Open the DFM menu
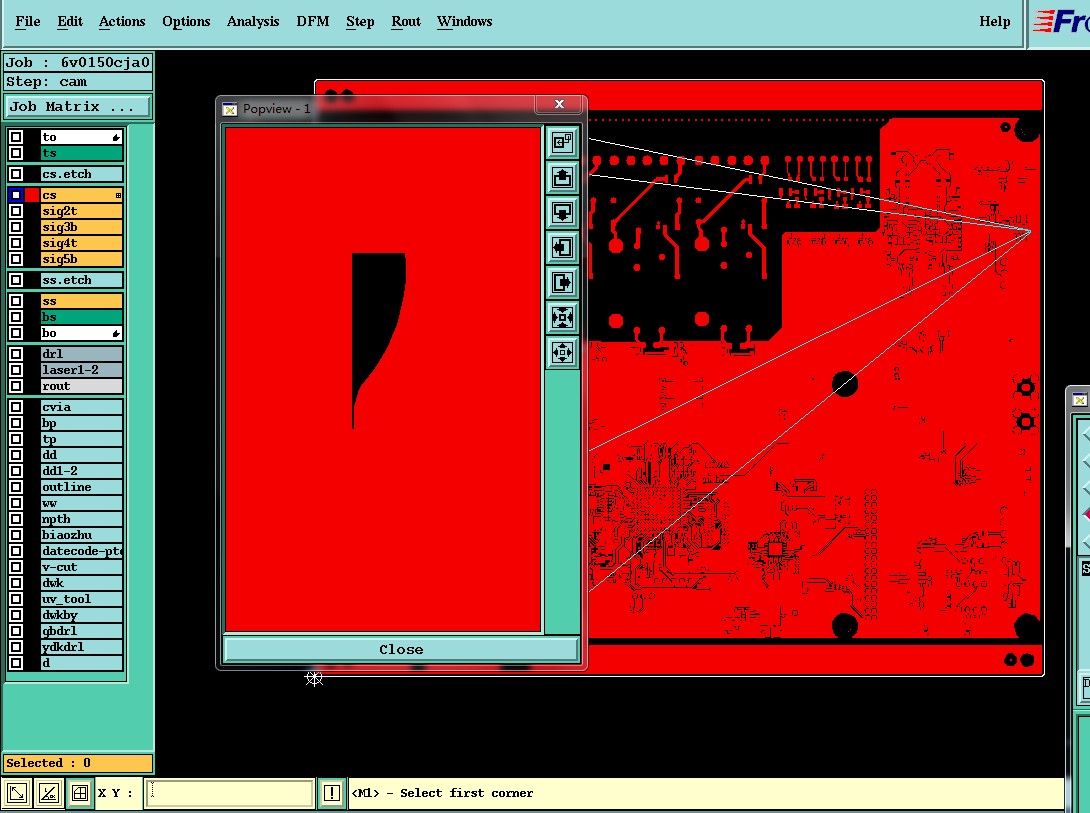Viewport: 1090px width, 813px height. click(x=313, y=22)
